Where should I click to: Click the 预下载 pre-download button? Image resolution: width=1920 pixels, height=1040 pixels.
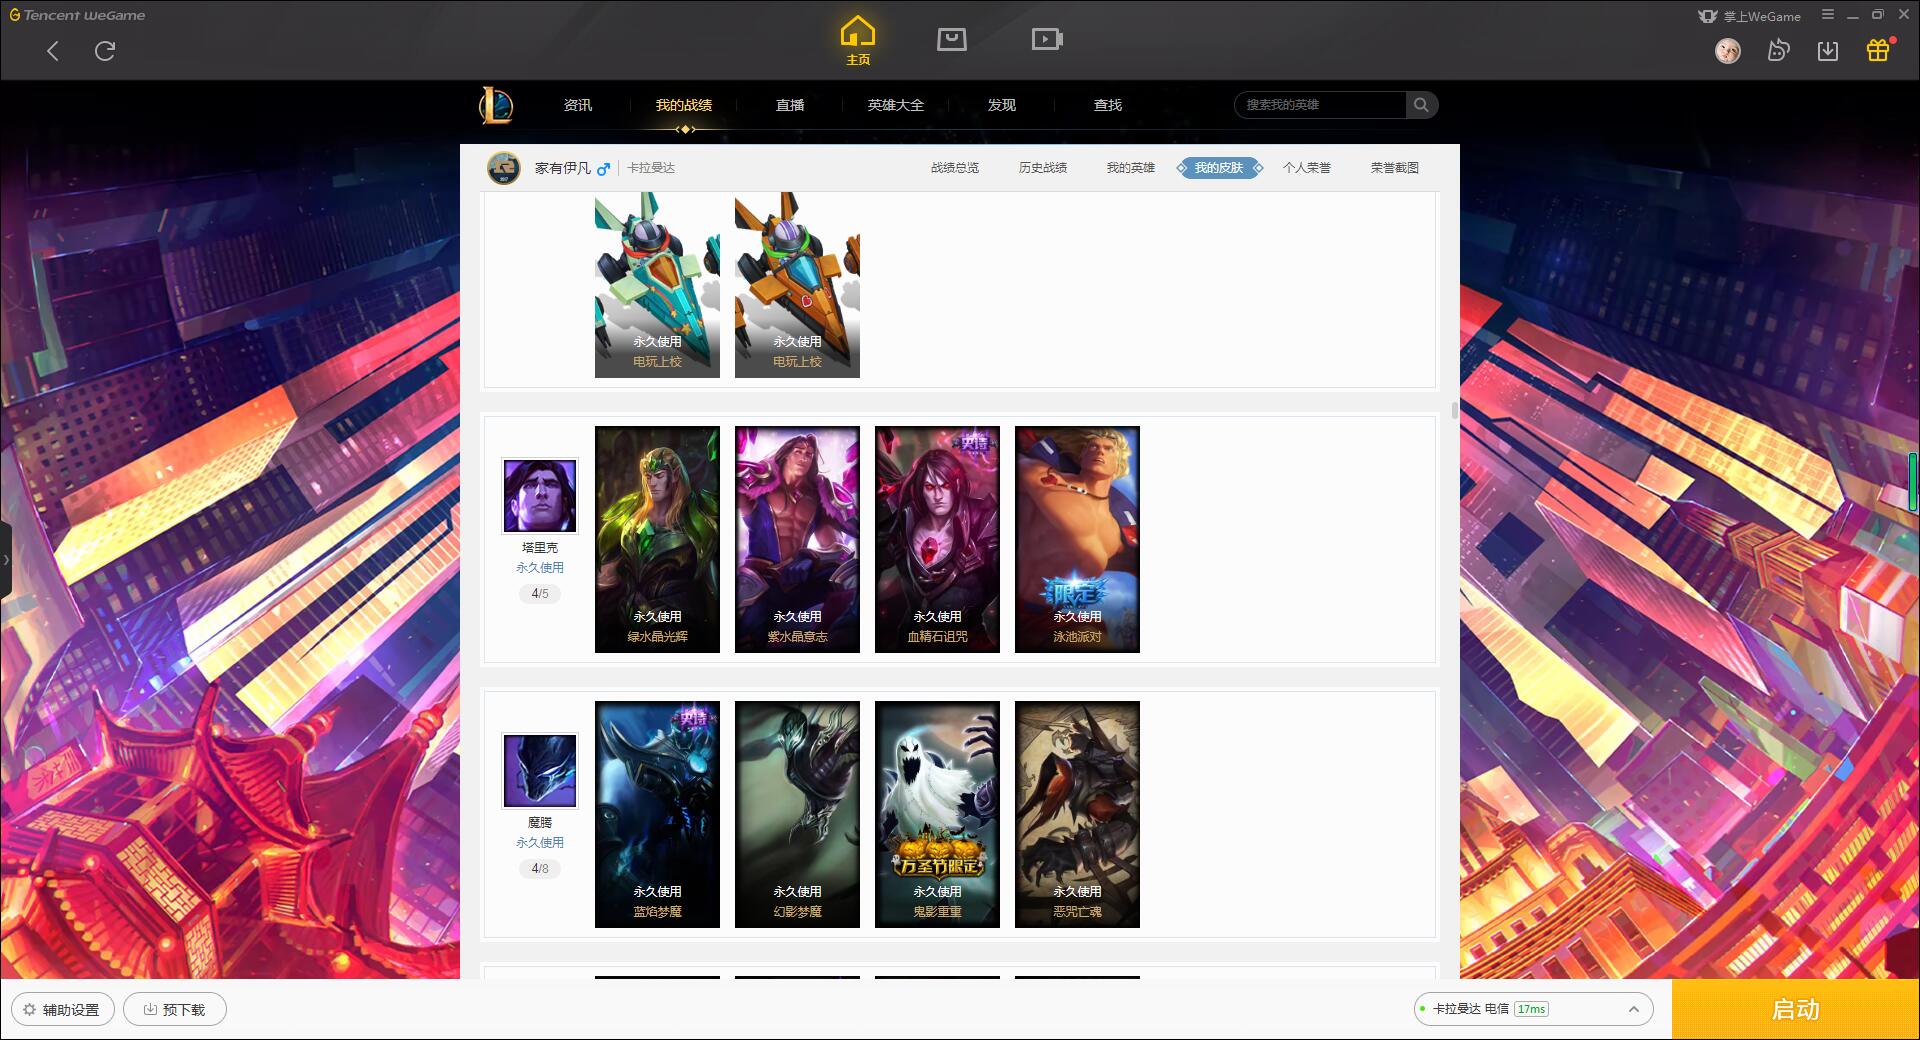pyautogui.click(x=175, y=1009)
